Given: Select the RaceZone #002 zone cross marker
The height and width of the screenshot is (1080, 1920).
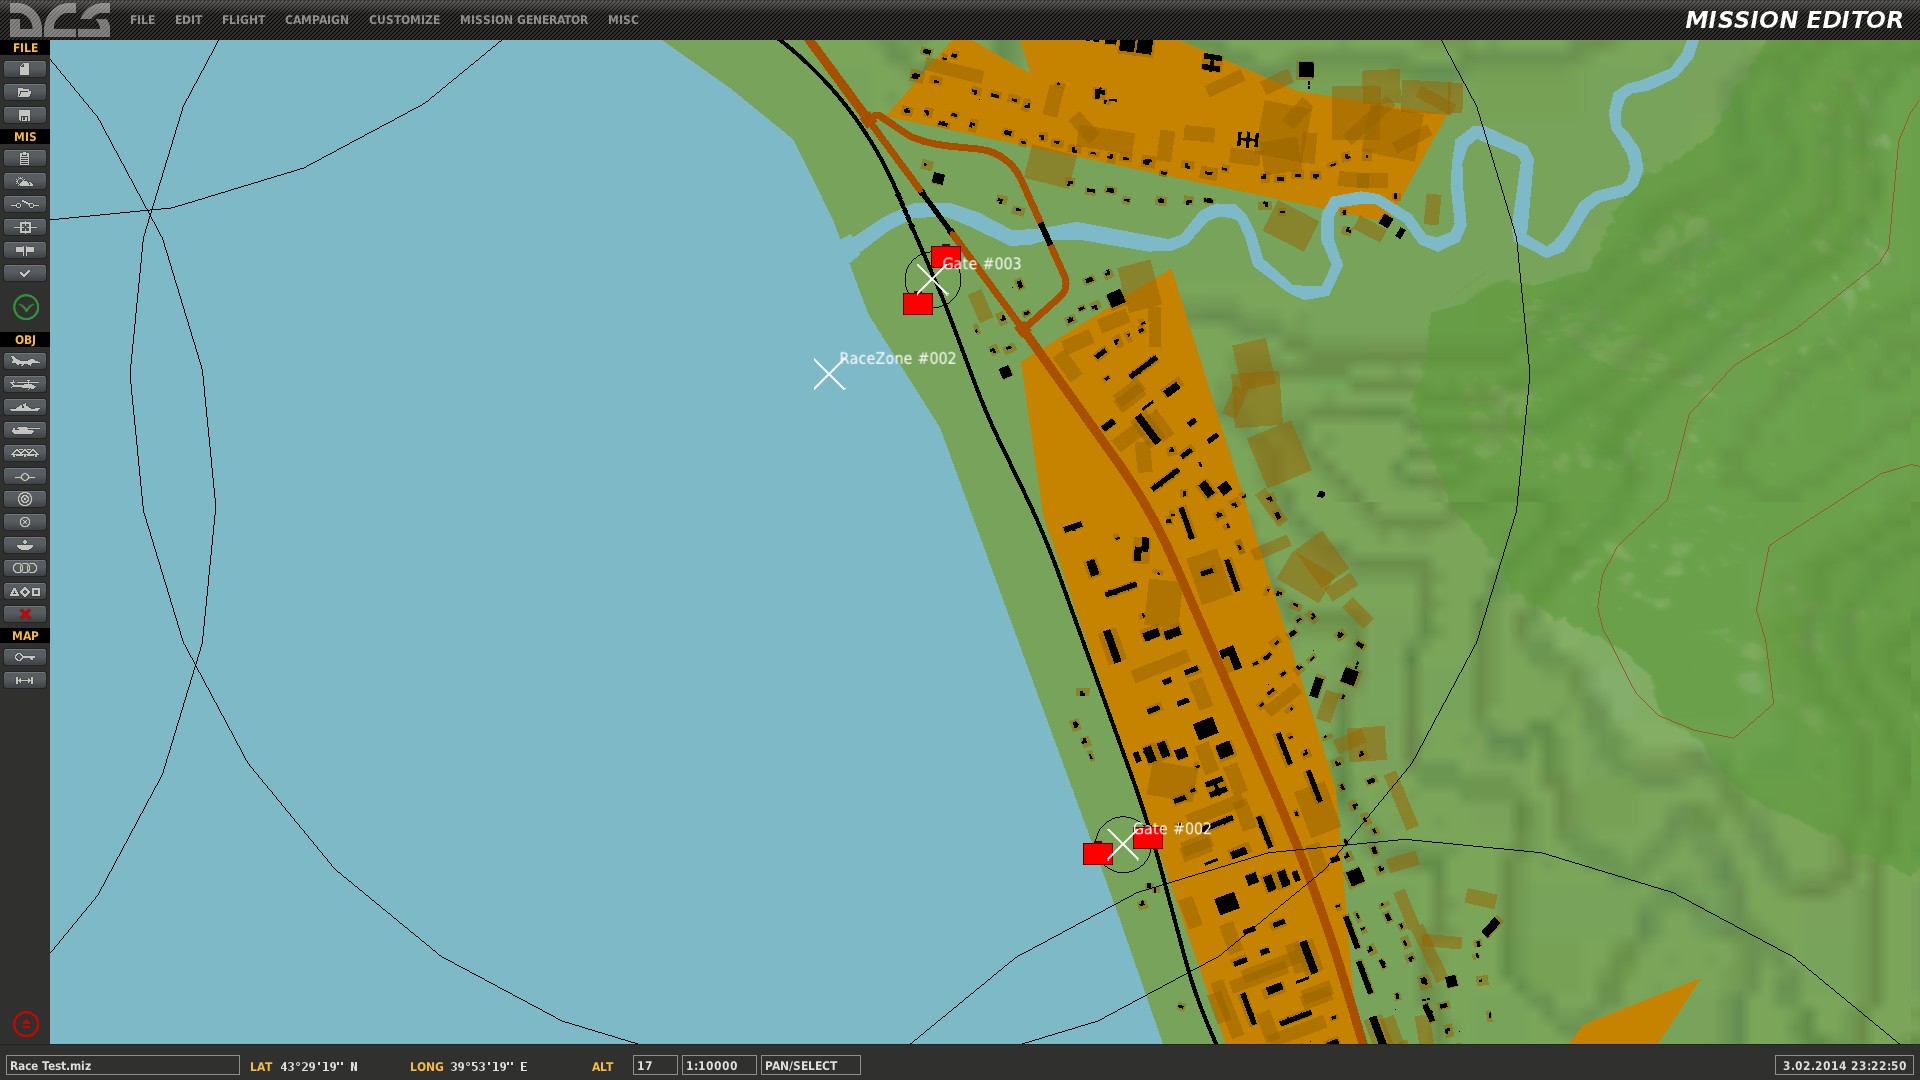Looking at the screenshot, I should click(829, 374).
